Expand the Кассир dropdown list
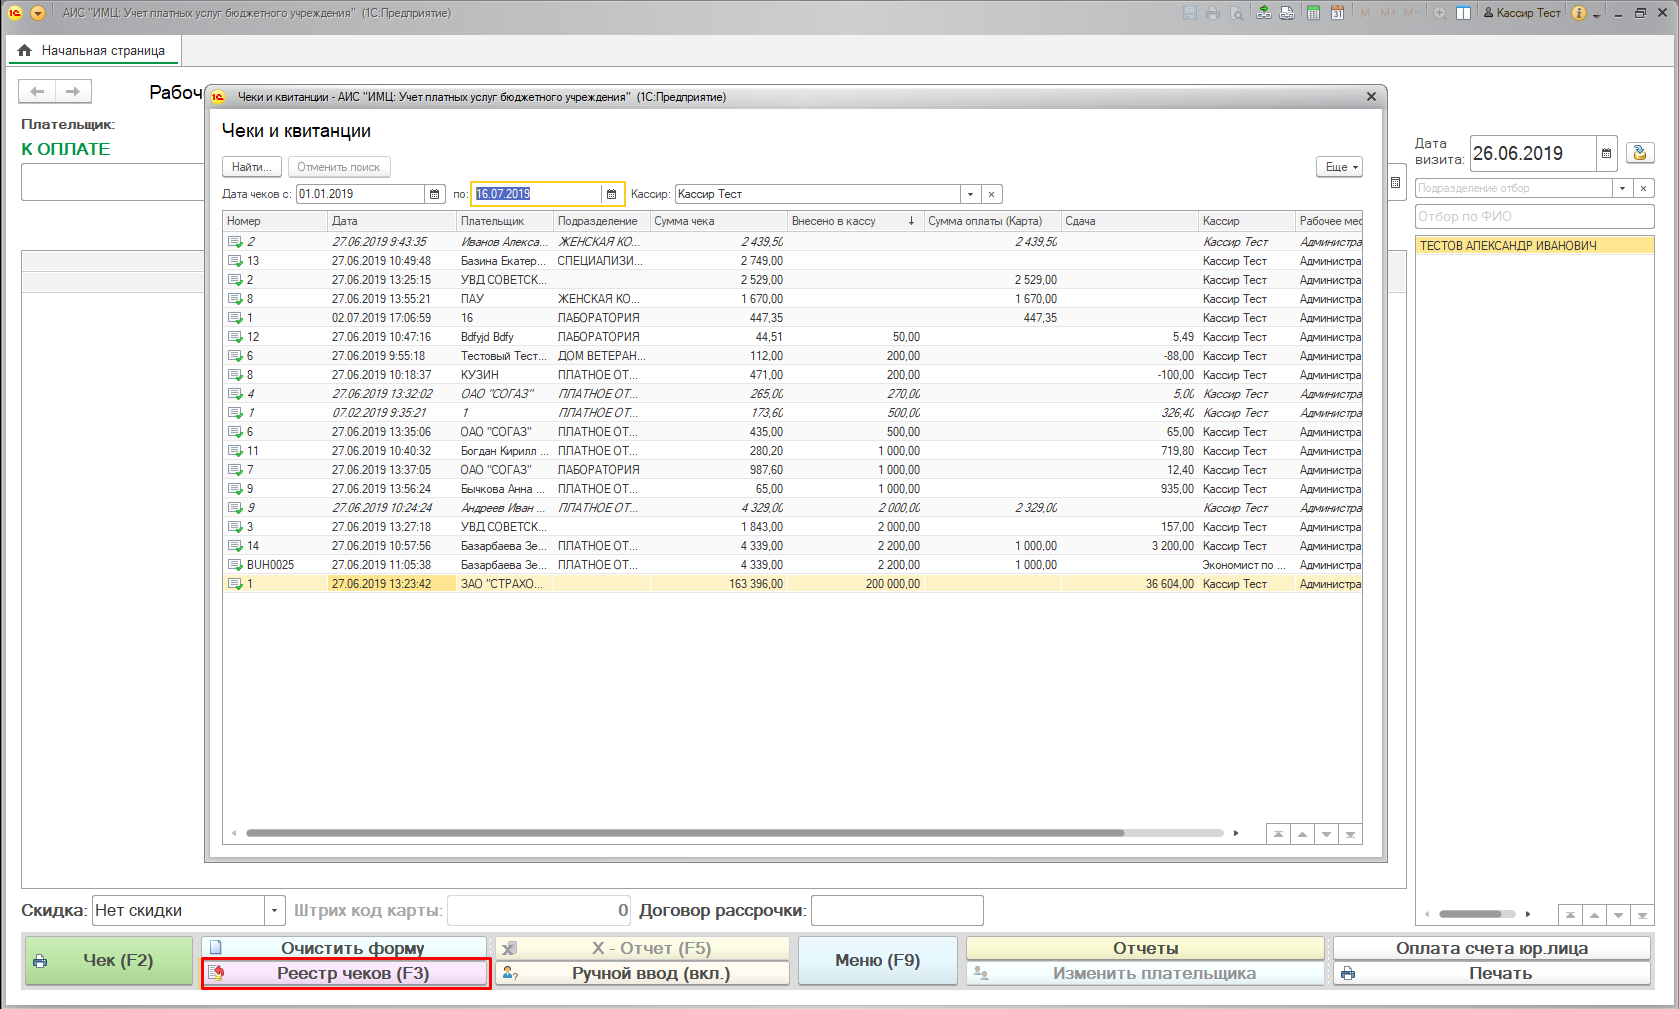The image size is (1679, 1009). coord(970,194)
